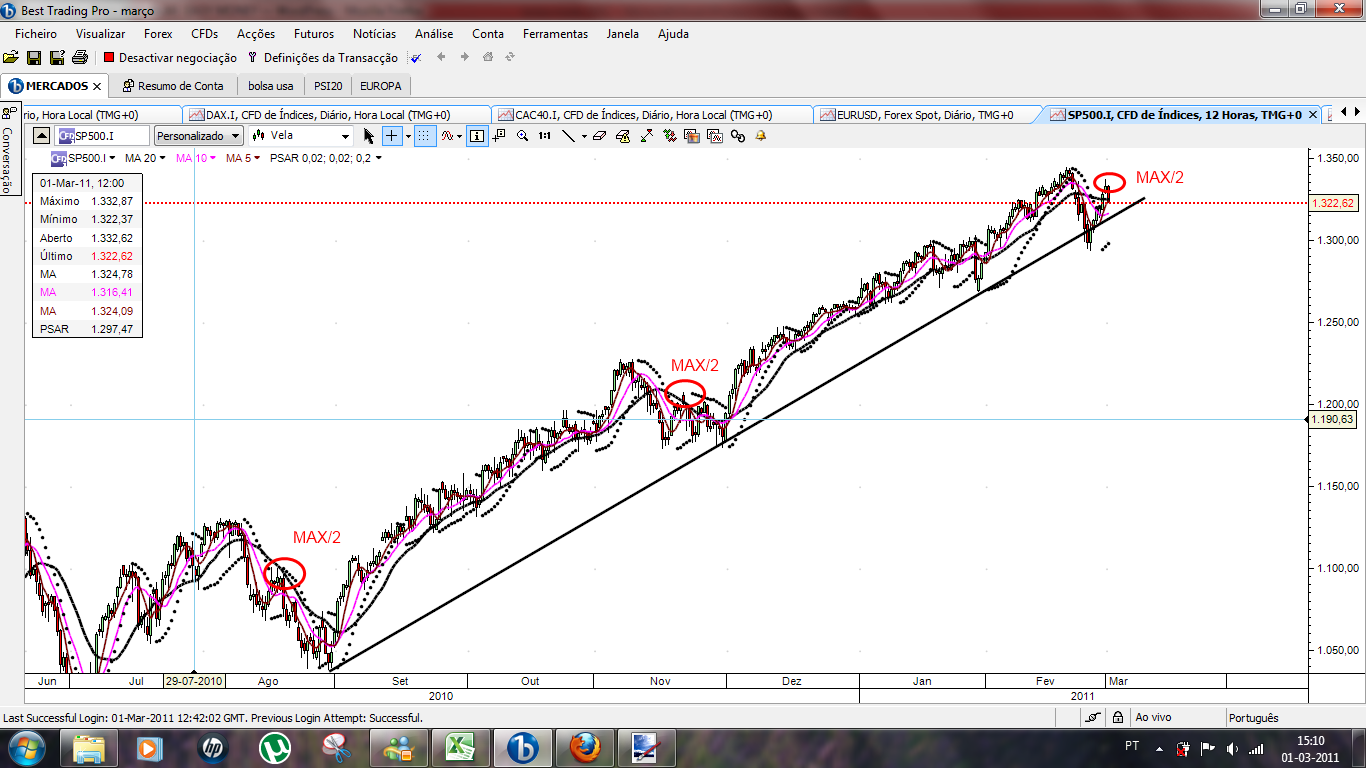
Task: Click the erase-all eraser with warning icon
Action: point(622,136)
